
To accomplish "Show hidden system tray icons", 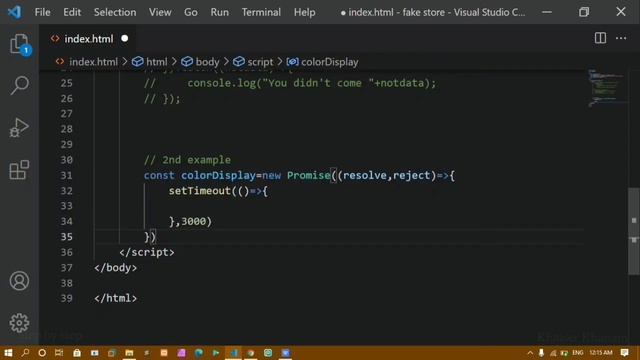I will click(x=530, y=353).
